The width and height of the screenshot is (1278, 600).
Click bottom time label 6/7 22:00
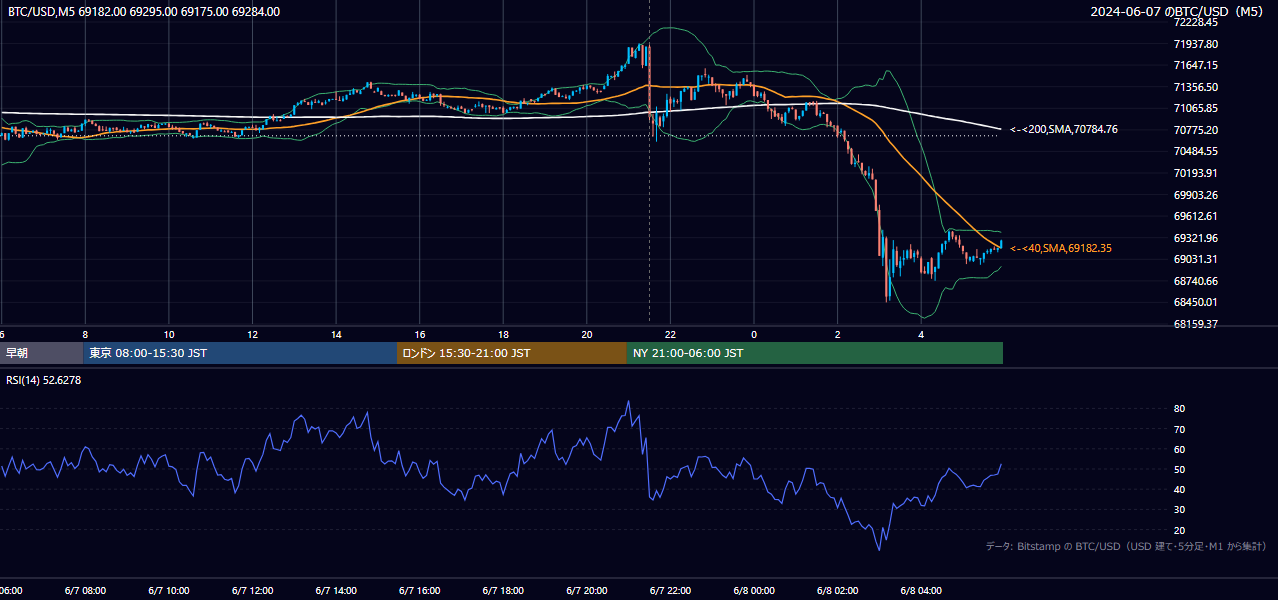(x=670, y=591)
